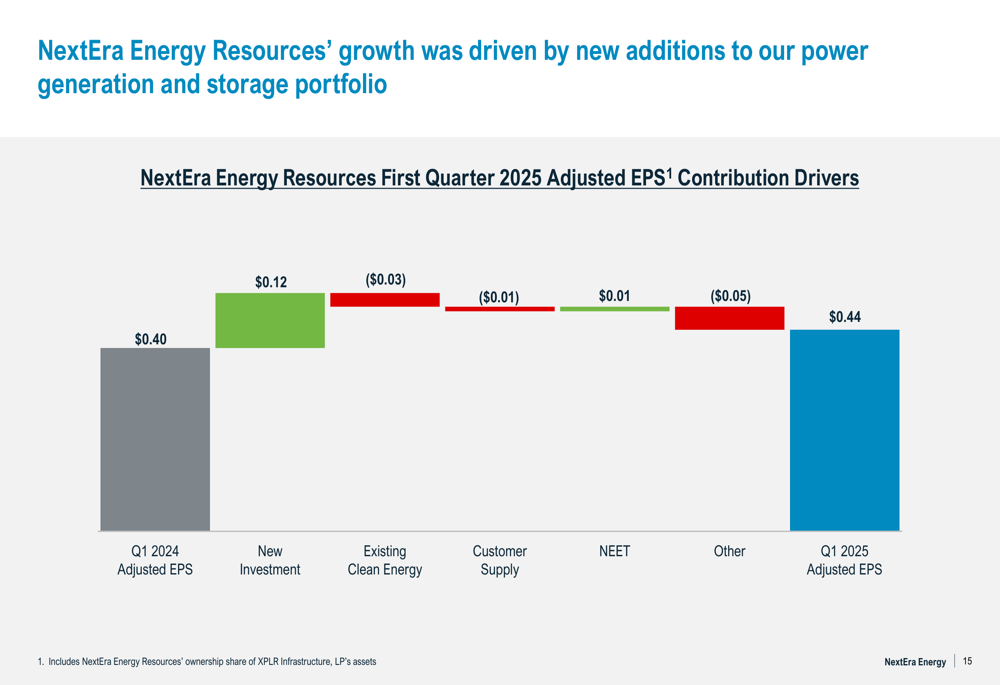The width and height of the screenshot is (1000, 685).
Task: Click the 'Q1 2024 Adjusted EPS' axis label
Action: (x=155, y=560)
